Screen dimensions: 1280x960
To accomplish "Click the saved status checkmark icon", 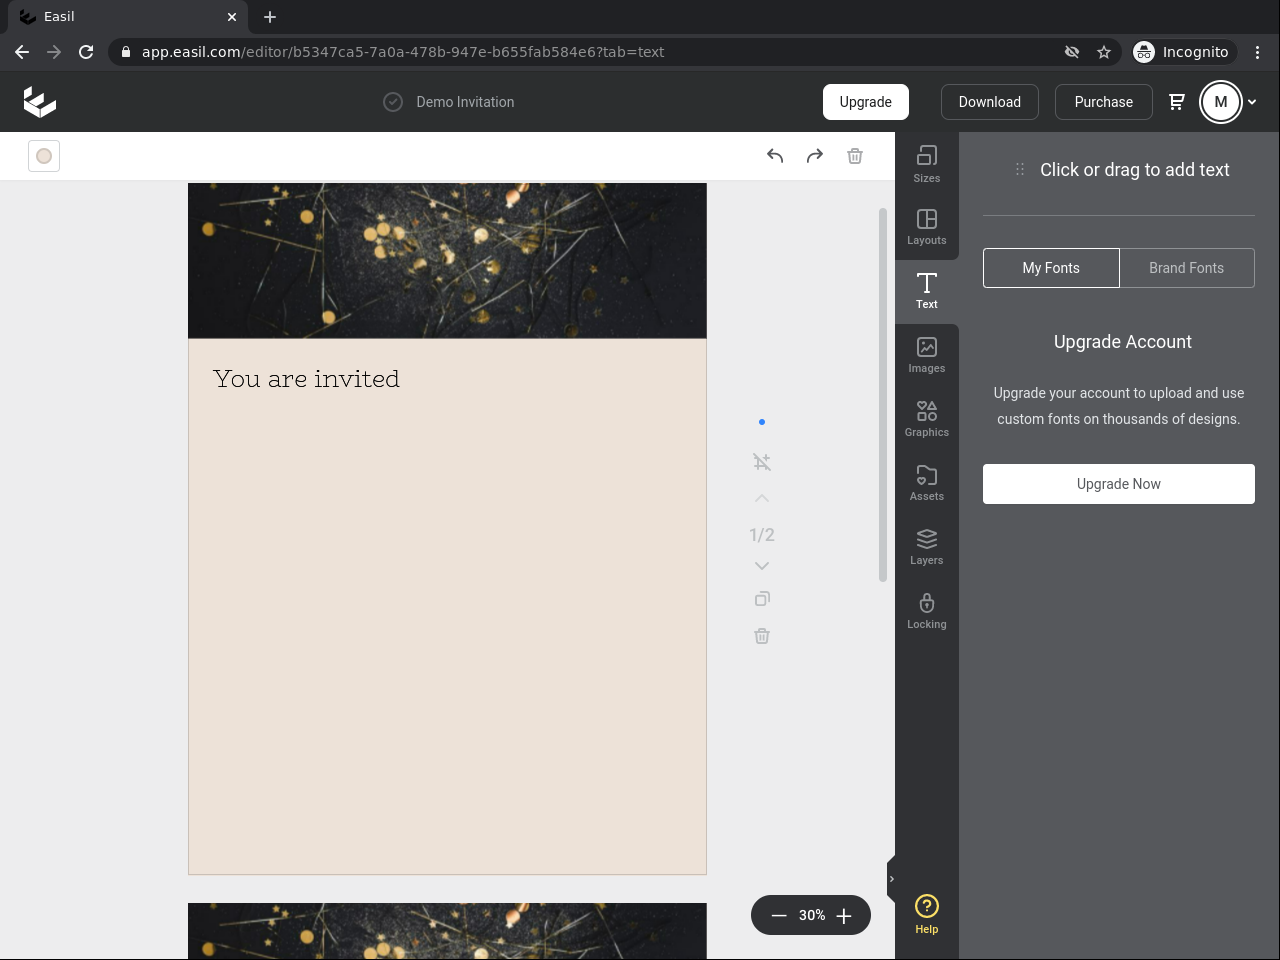I will (393, 102).
